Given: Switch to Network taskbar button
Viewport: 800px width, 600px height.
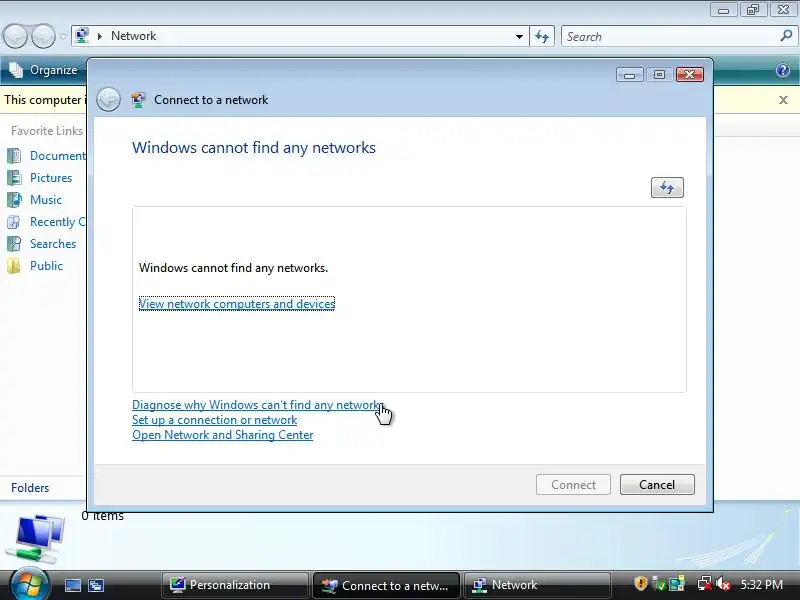Looking at the screenshot, I should pos(537,585).
